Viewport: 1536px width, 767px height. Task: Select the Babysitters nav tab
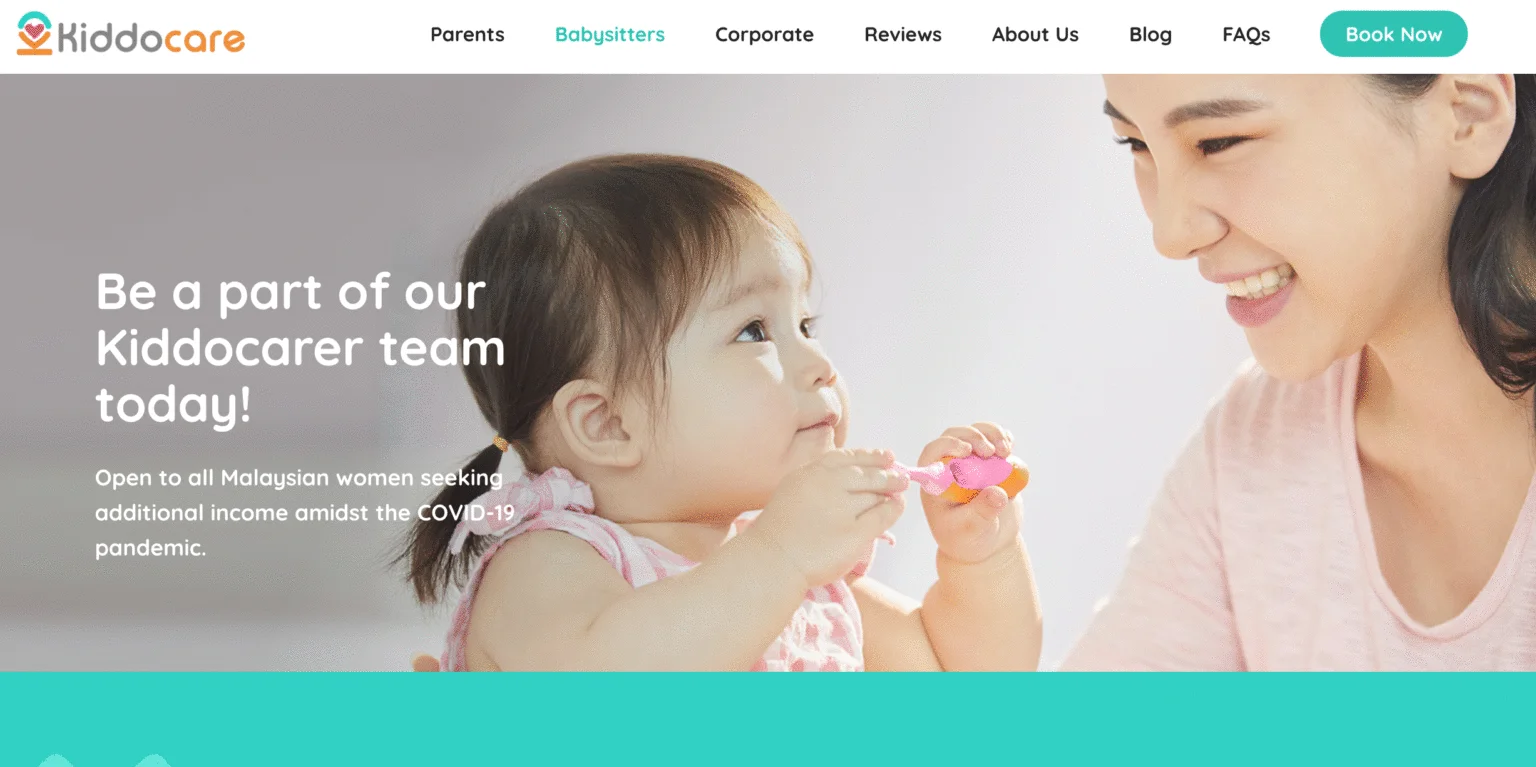click(x=610, y=34)
